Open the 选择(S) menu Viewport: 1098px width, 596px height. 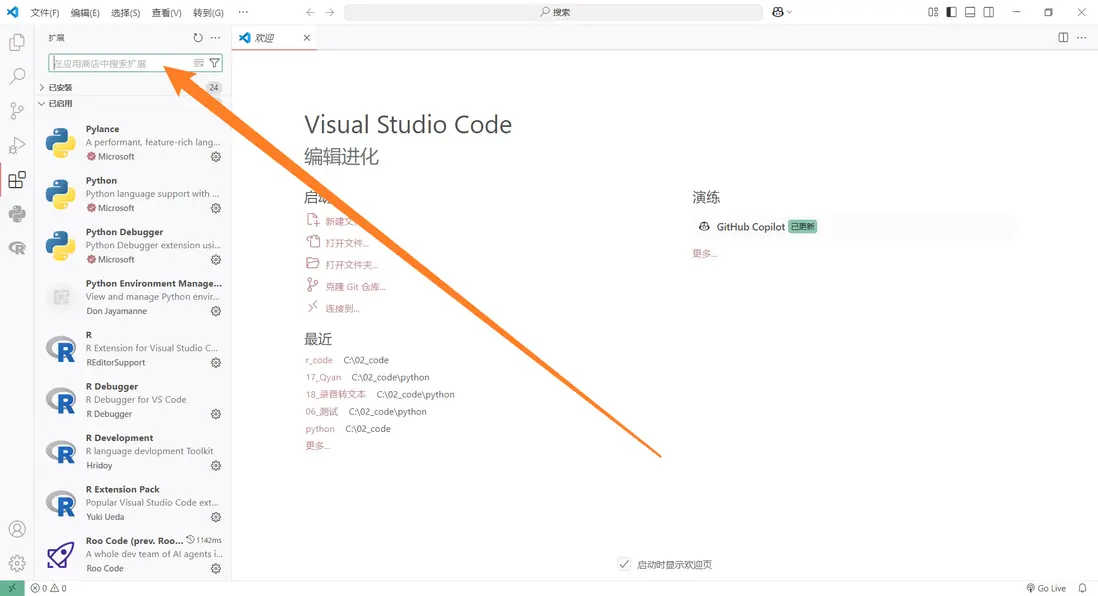[x=125, y=13]
